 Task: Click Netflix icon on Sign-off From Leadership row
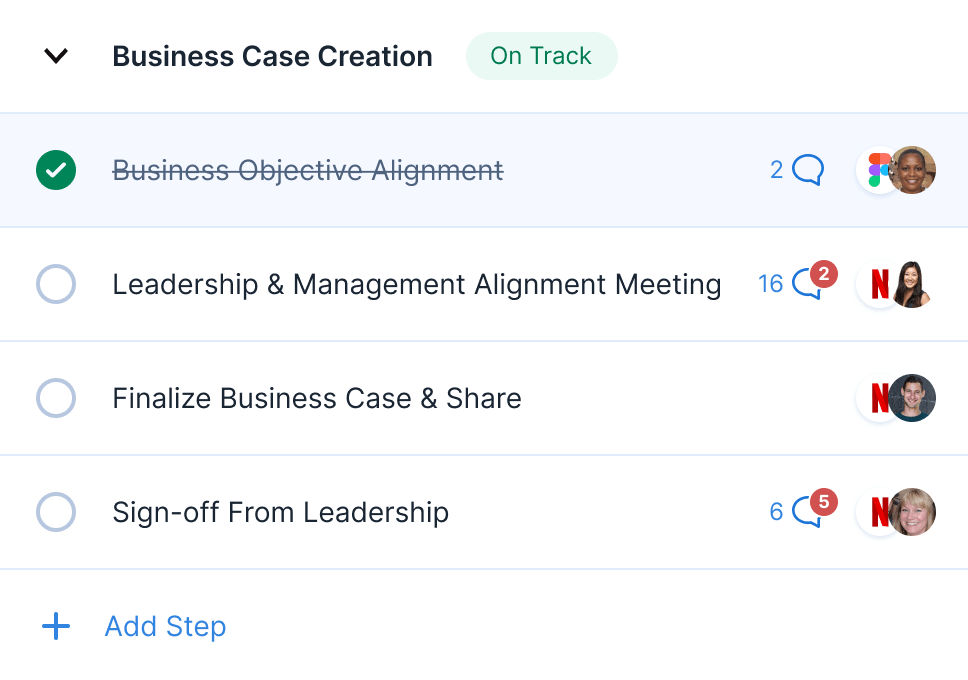coord(878,512)
